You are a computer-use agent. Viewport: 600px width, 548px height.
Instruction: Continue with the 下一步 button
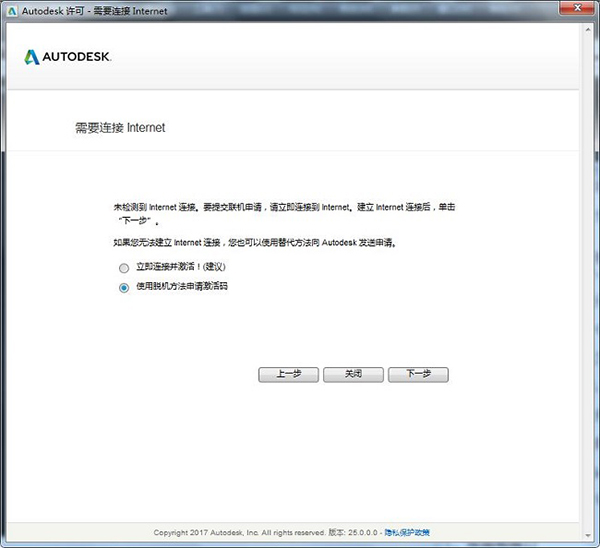coord(418,374)
